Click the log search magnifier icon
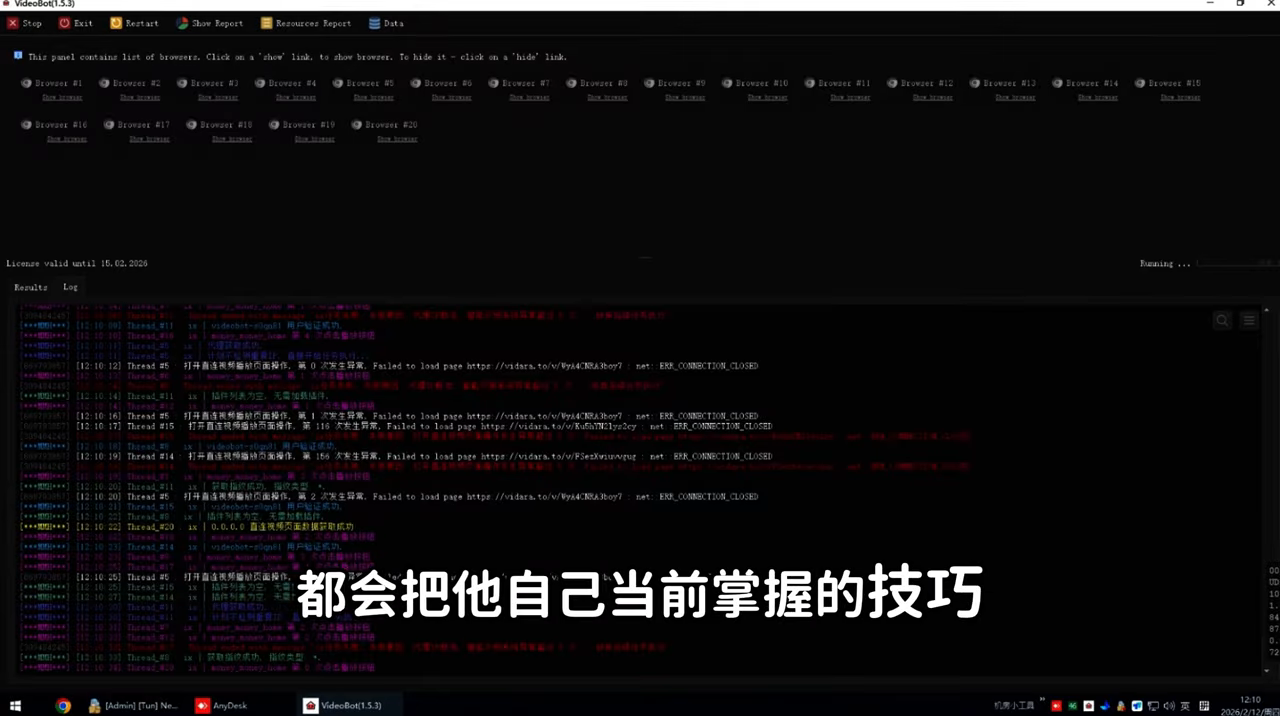The image size is (1280, 716). (x=1222, y=320)
